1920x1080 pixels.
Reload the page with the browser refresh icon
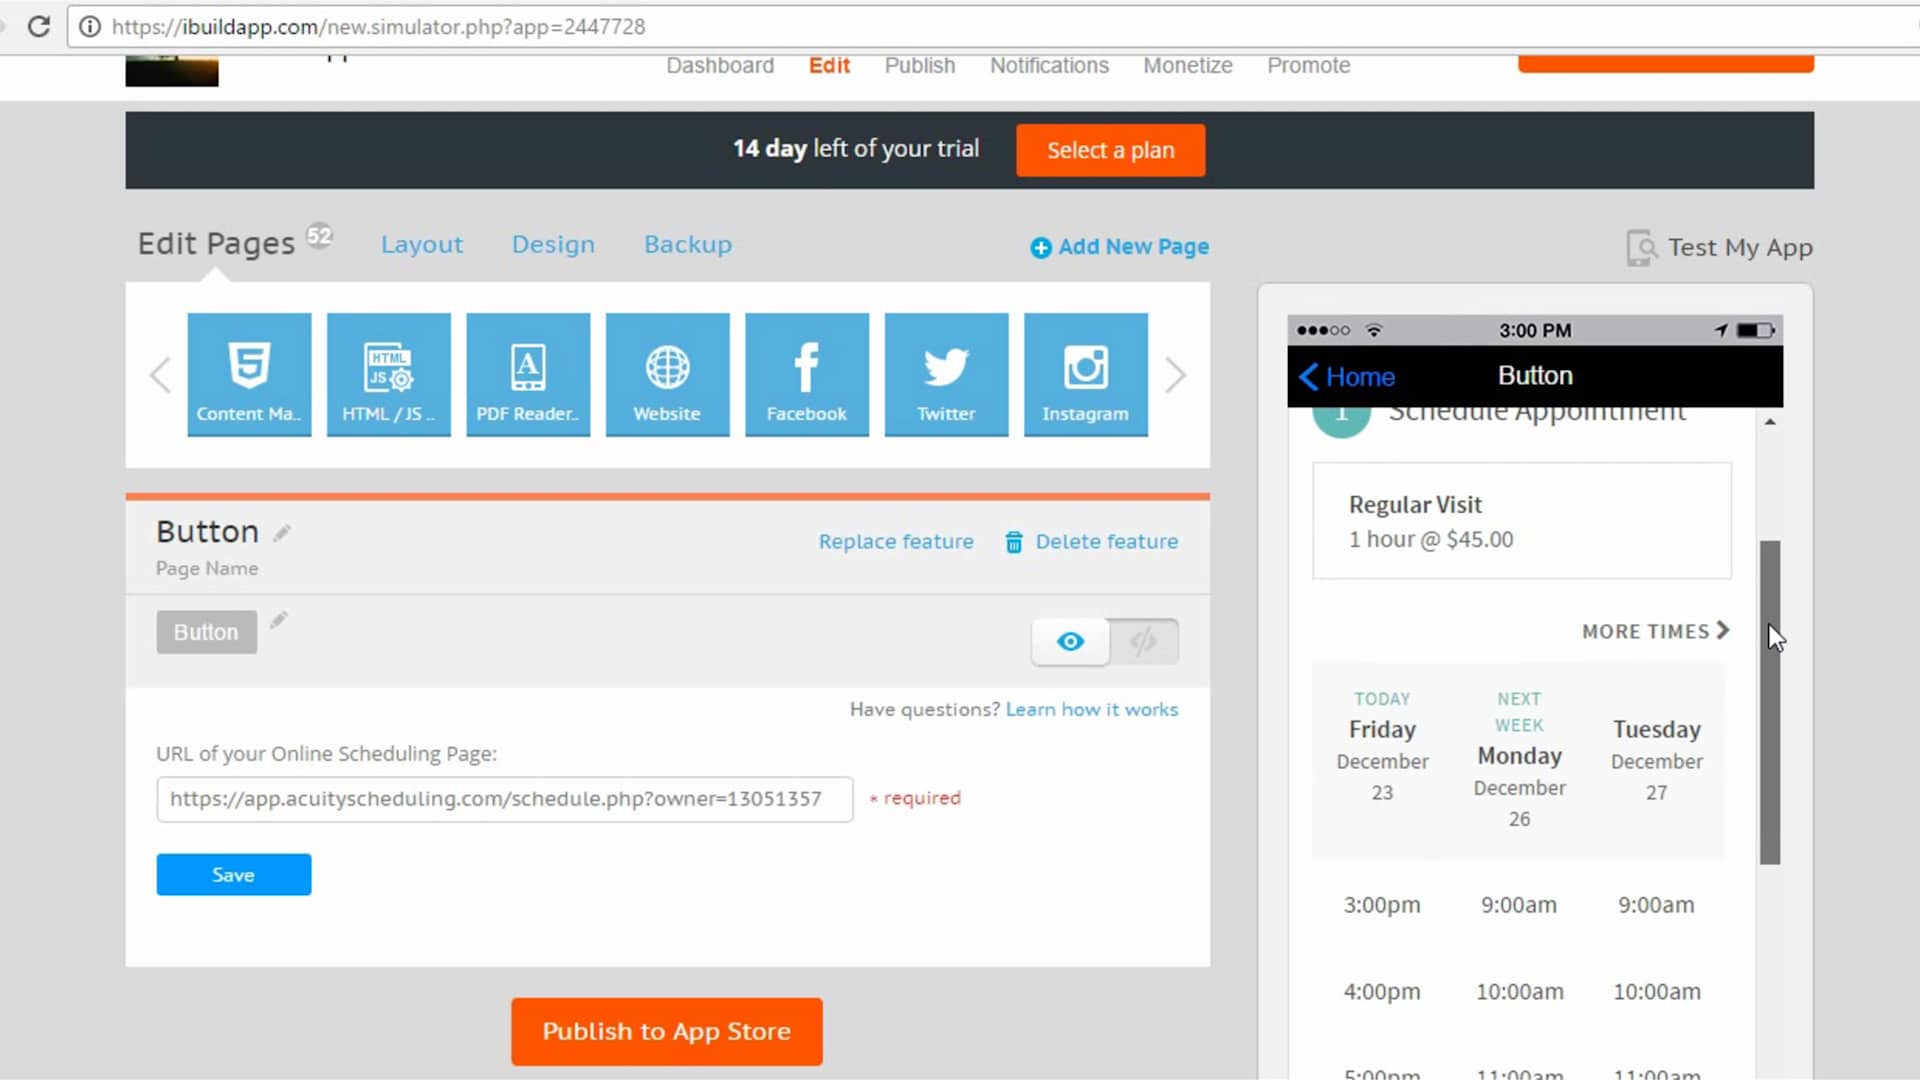tap(39, 26)
